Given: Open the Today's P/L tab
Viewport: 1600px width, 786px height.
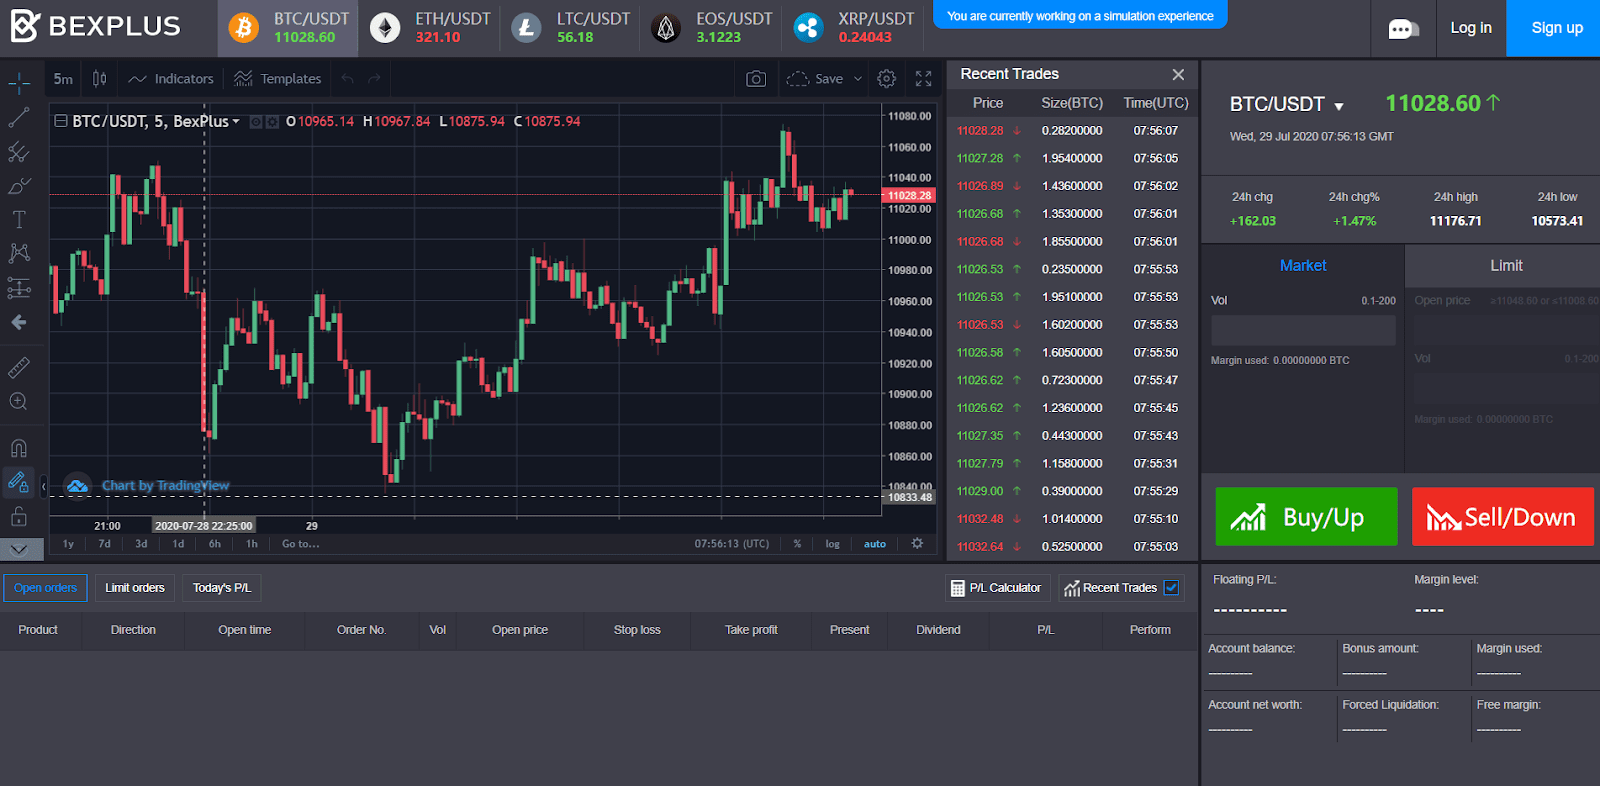Looking at the screenshot, I should [x=221, y=588].
